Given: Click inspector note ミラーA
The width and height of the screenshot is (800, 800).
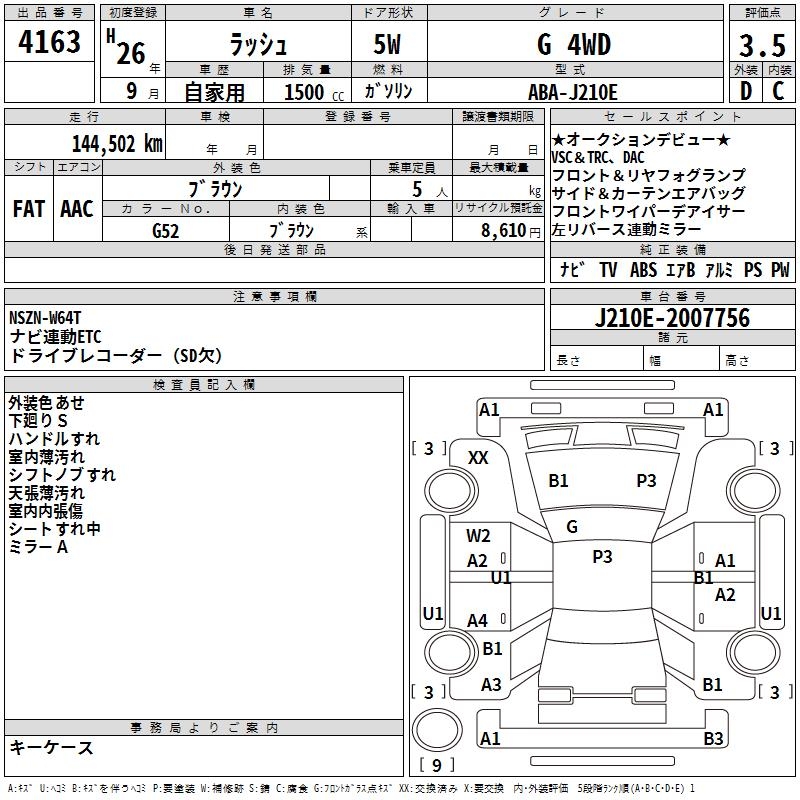Looking at the screenshot, I should click(38, 547).
